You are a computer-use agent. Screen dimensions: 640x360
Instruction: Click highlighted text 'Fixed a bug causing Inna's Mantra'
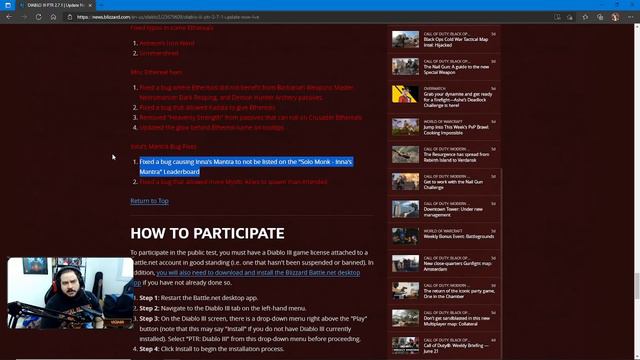[x=246, y=167]
